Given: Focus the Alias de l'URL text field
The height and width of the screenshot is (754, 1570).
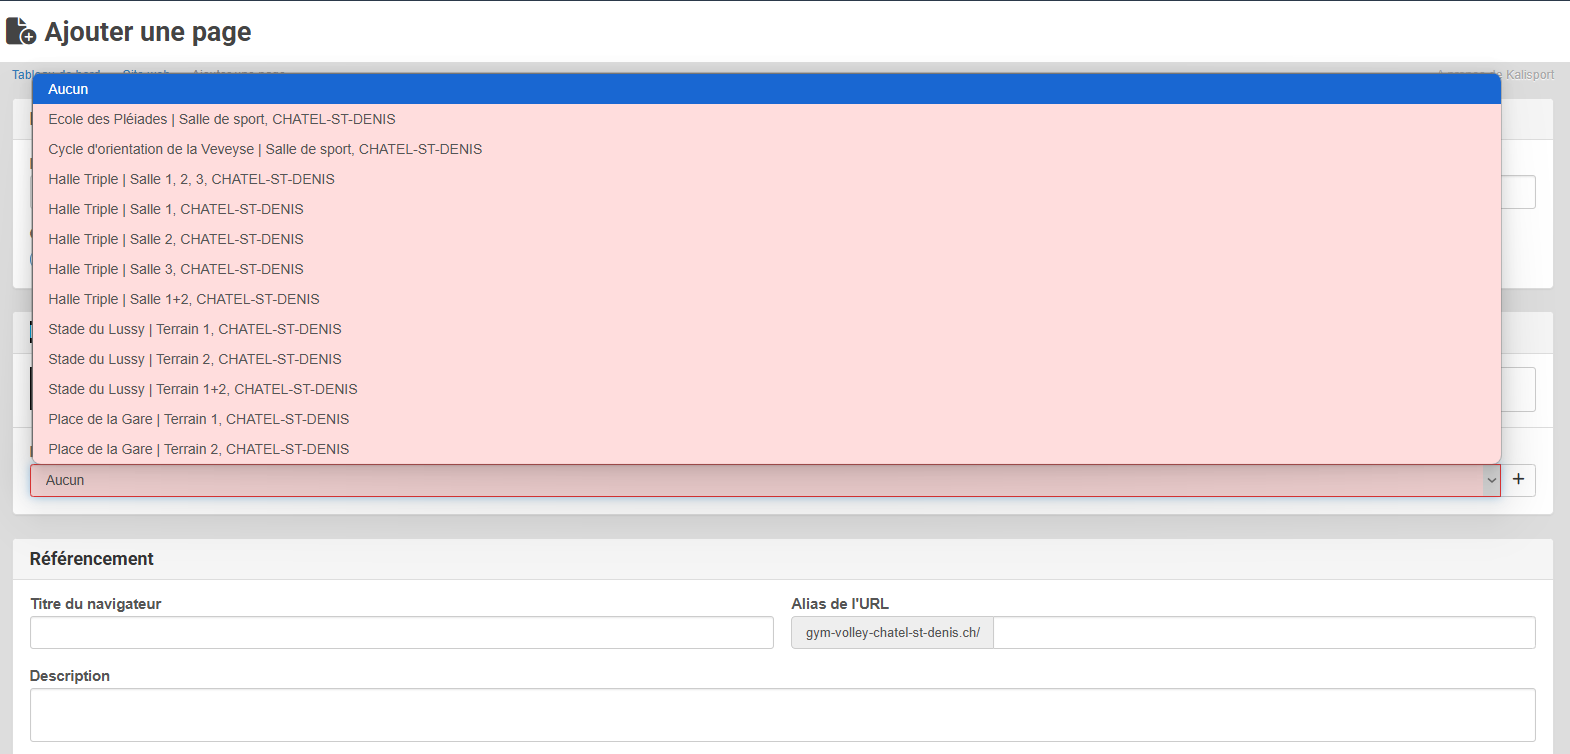Looking at the screenshot, I should click(x=1263, y=633).
